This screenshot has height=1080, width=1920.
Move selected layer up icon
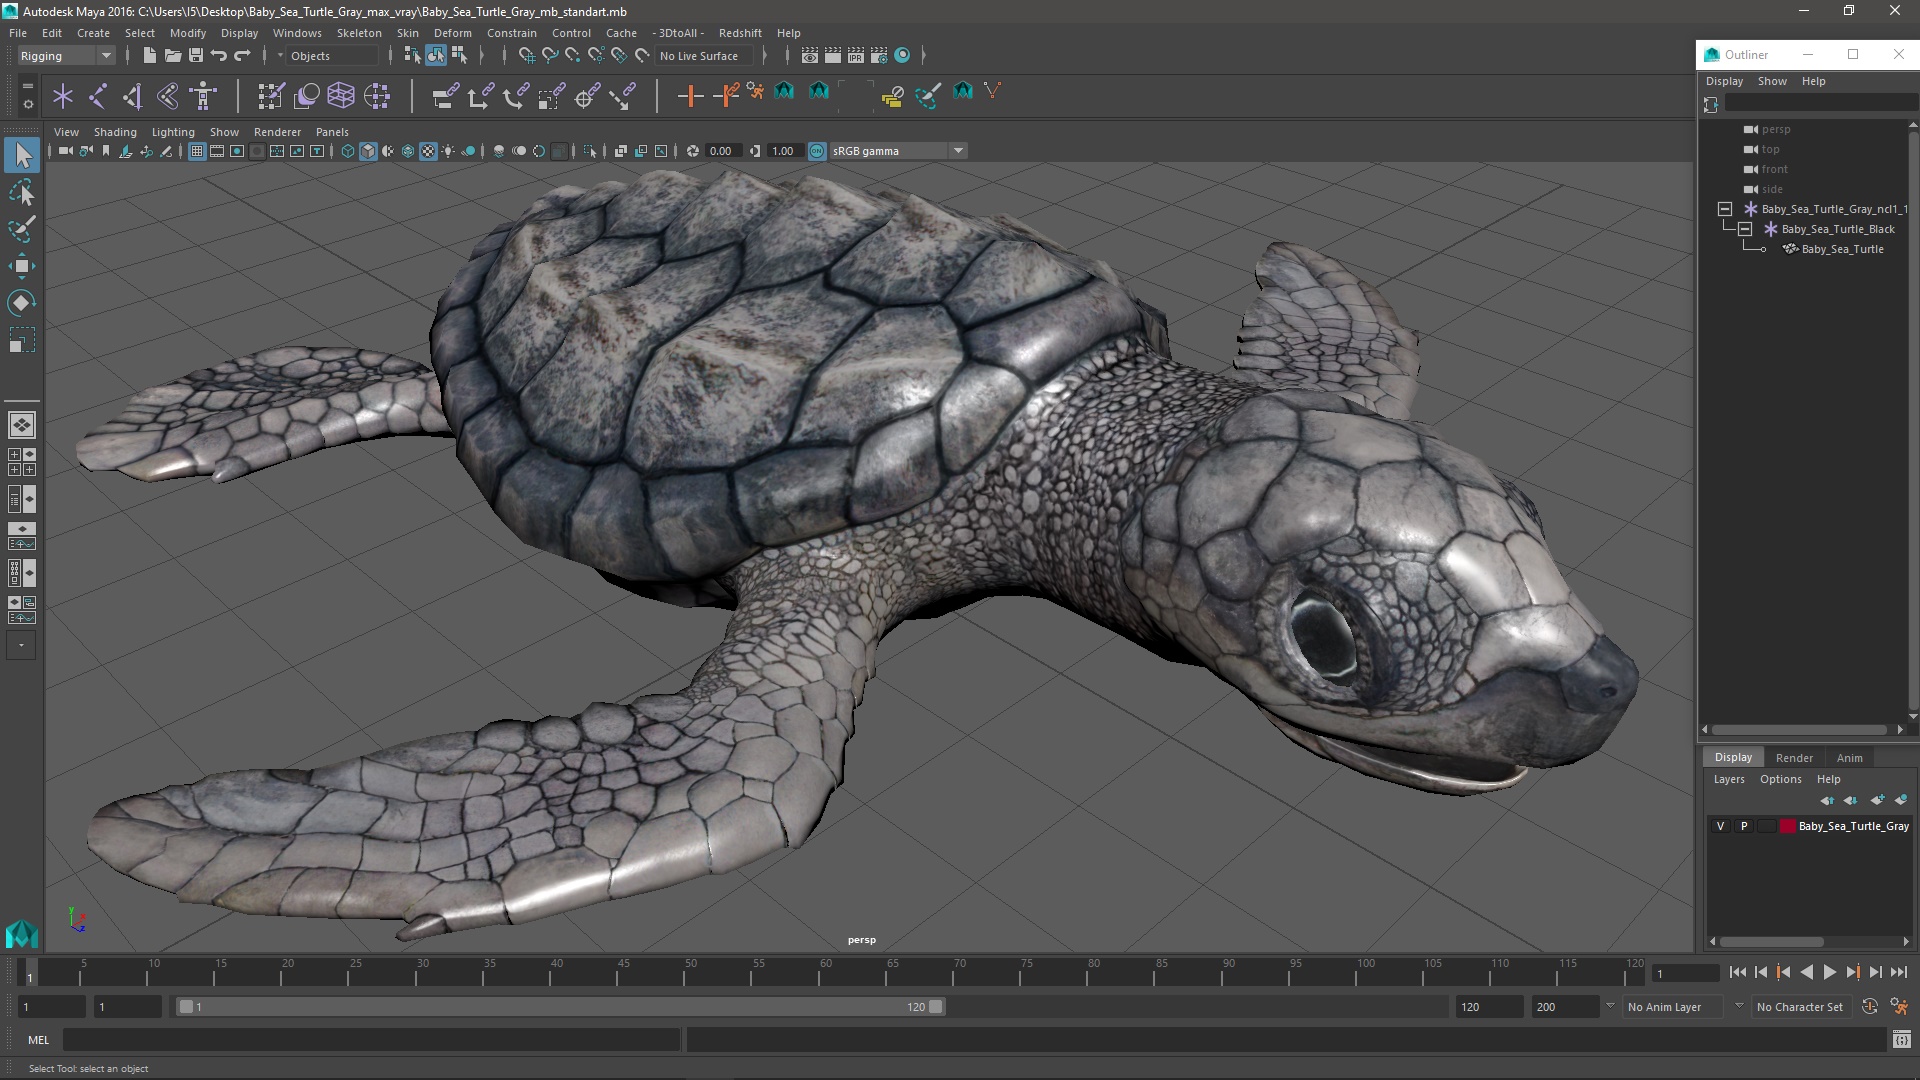click(1827, 800)
